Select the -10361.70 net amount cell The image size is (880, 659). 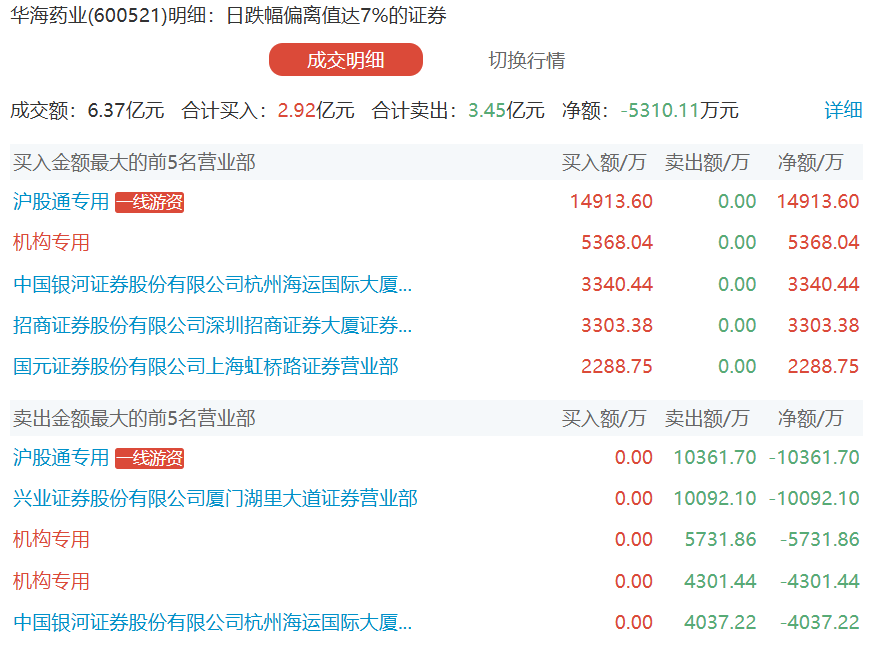[814, 457]
